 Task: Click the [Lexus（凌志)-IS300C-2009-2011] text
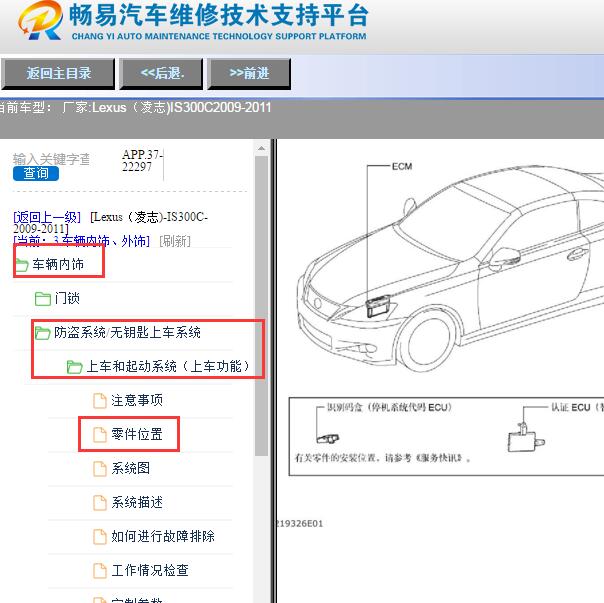110,223
